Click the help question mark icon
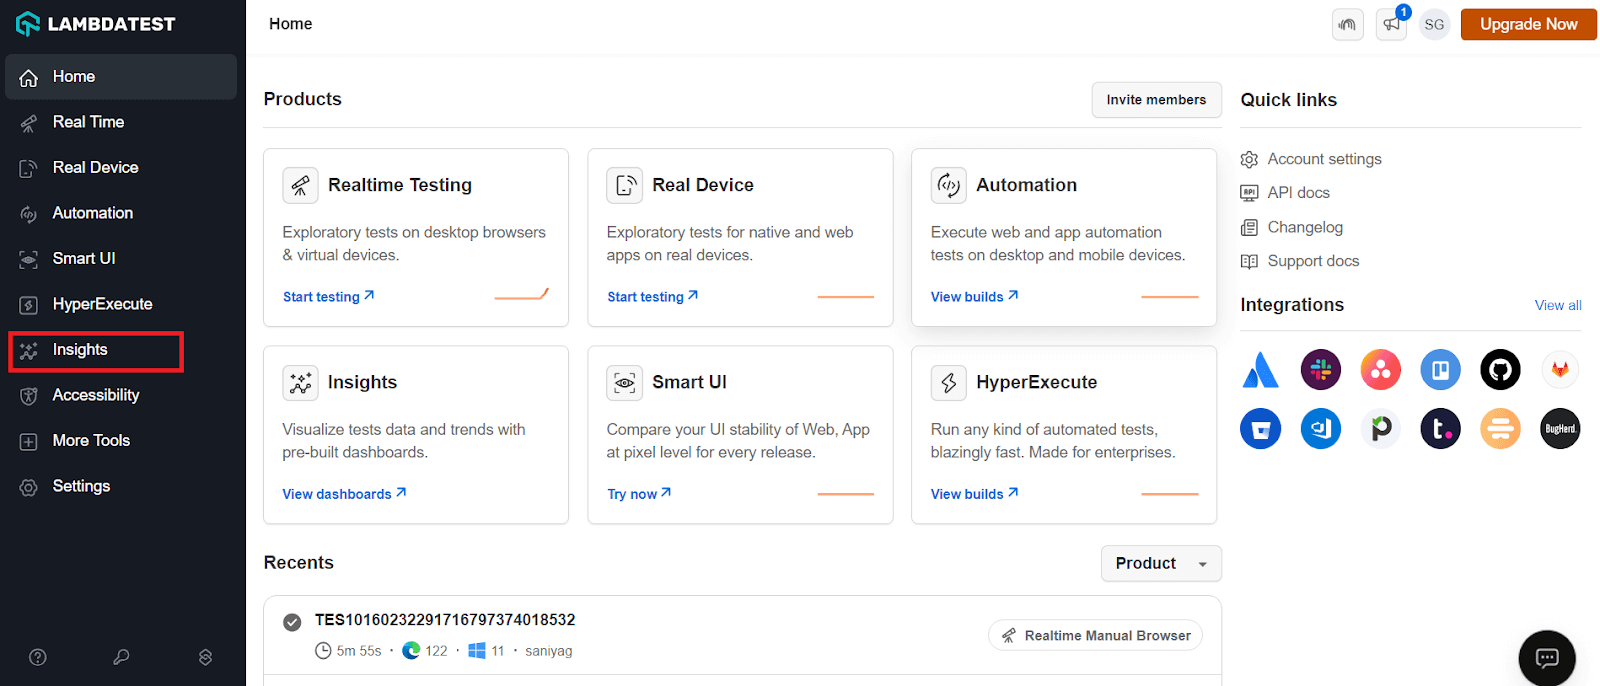 coord(38,657)
